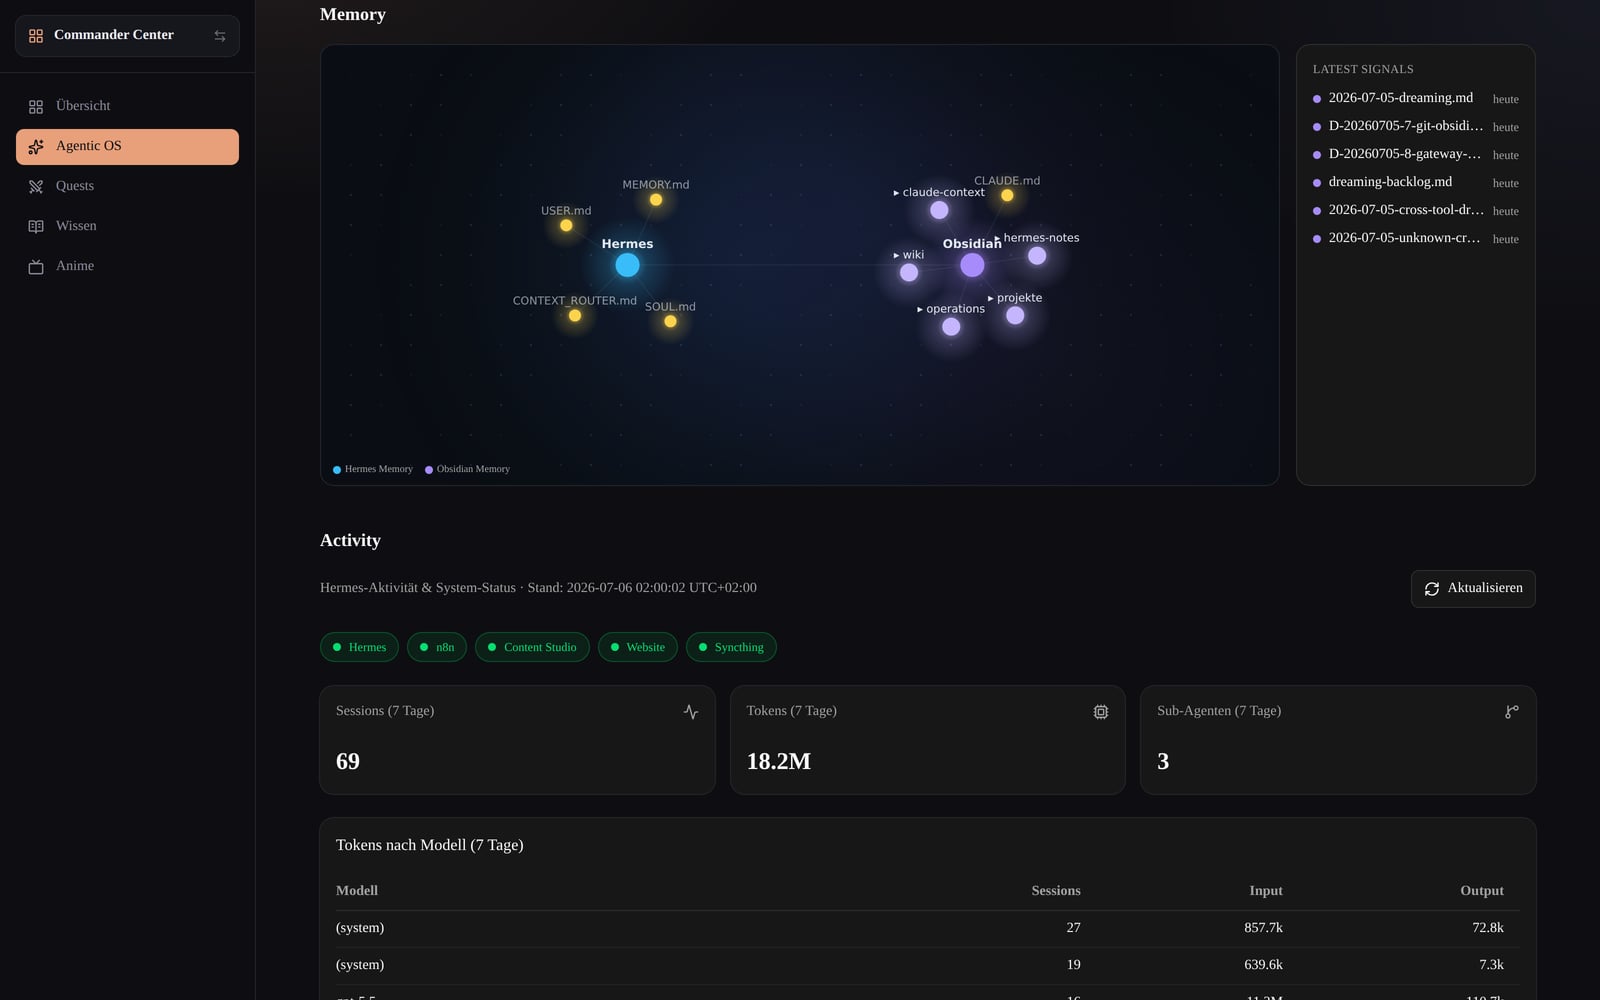The height and width of the screenshot is (1000, 1600).
Task: Click the Commander Center switch arrows icon
Action: pyautogui.click(x=220, y=36)
